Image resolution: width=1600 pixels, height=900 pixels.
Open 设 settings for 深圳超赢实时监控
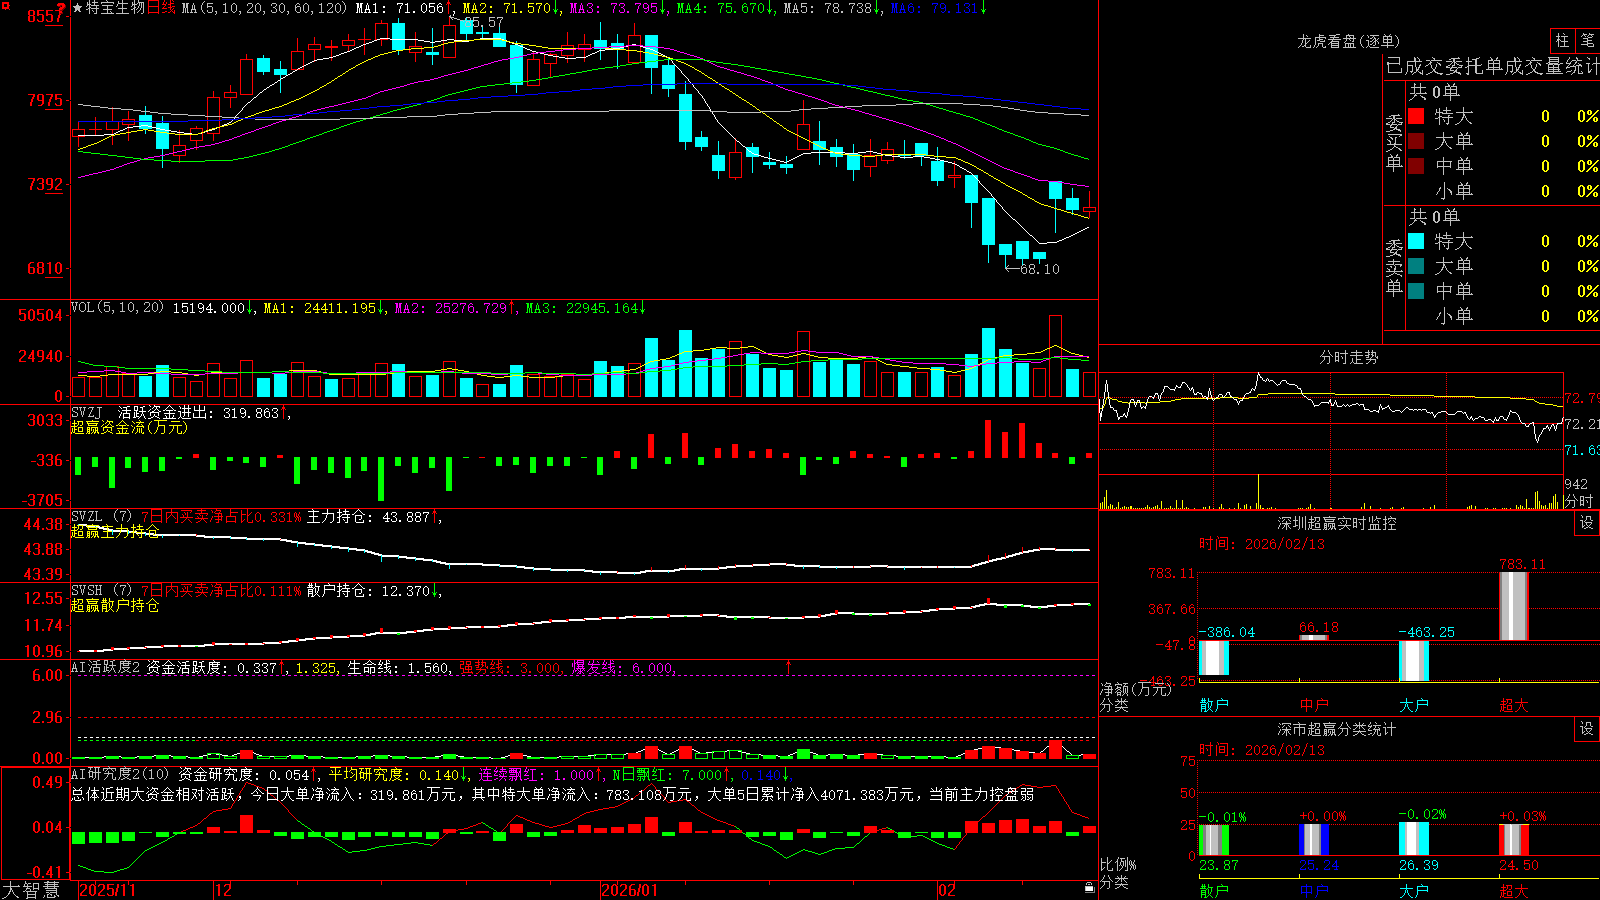tap(1586, 523)
